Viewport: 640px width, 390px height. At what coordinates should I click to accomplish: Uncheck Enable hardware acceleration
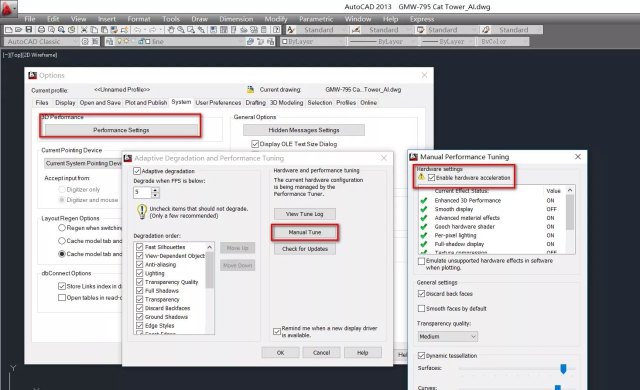(431, 178)
